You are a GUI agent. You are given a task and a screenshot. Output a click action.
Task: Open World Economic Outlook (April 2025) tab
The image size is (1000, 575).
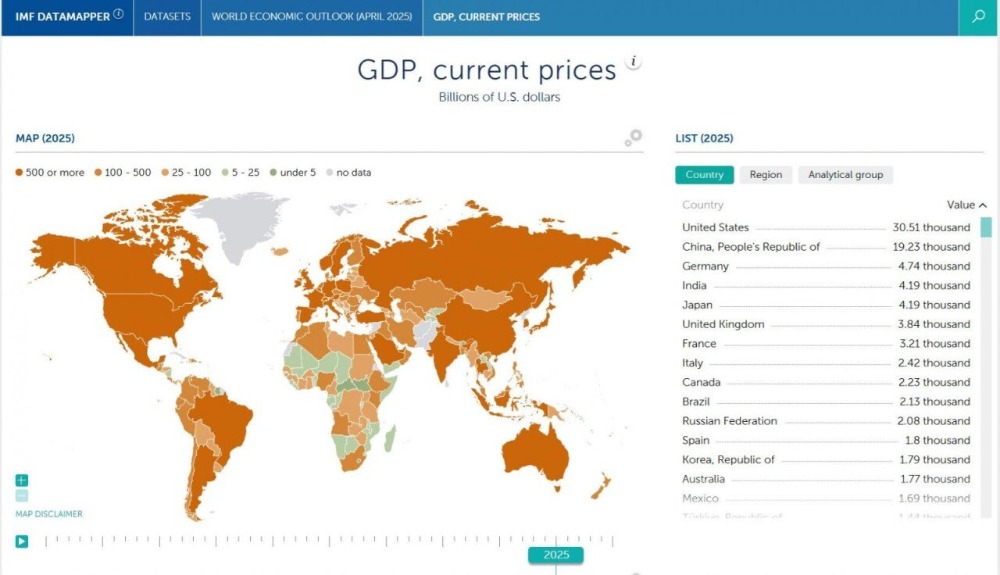point(311,17)
